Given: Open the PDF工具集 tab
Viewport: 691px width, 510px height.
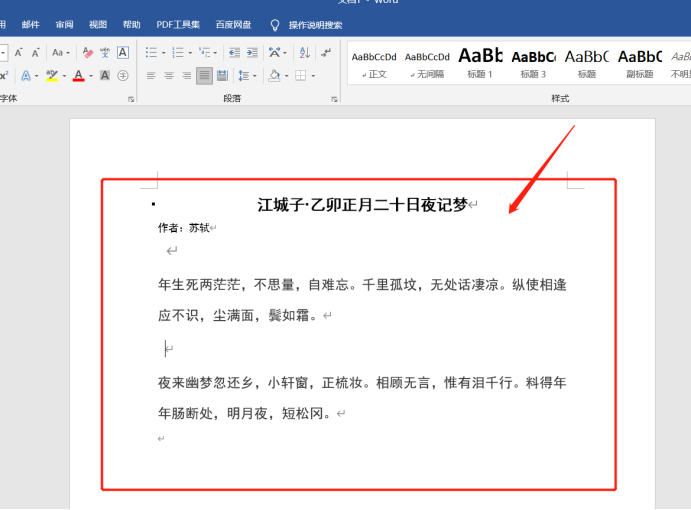Looking at the screenshot, I should click(x=178, y=25).
